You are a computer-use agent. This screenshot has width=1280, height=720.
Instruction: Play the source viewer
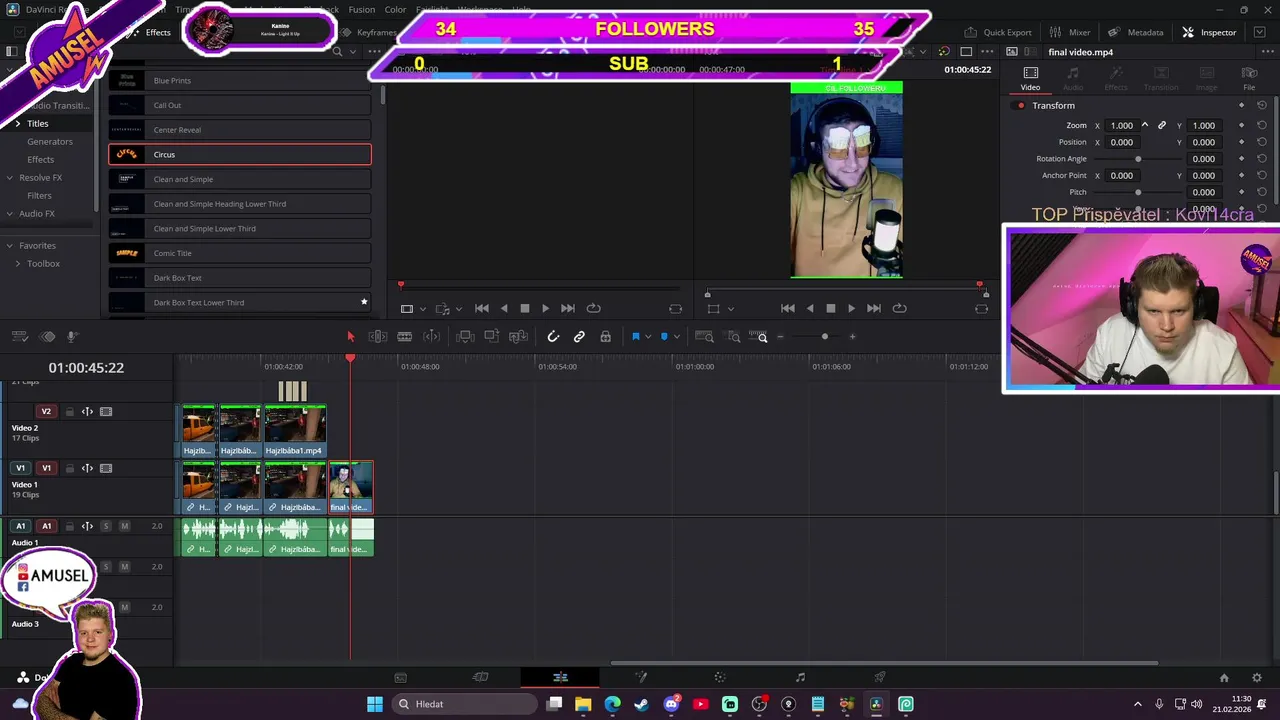tap(545, 308)
